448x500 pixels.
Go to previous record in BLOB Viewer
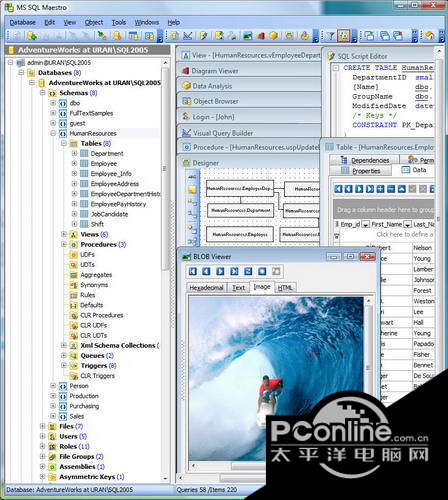206,271
